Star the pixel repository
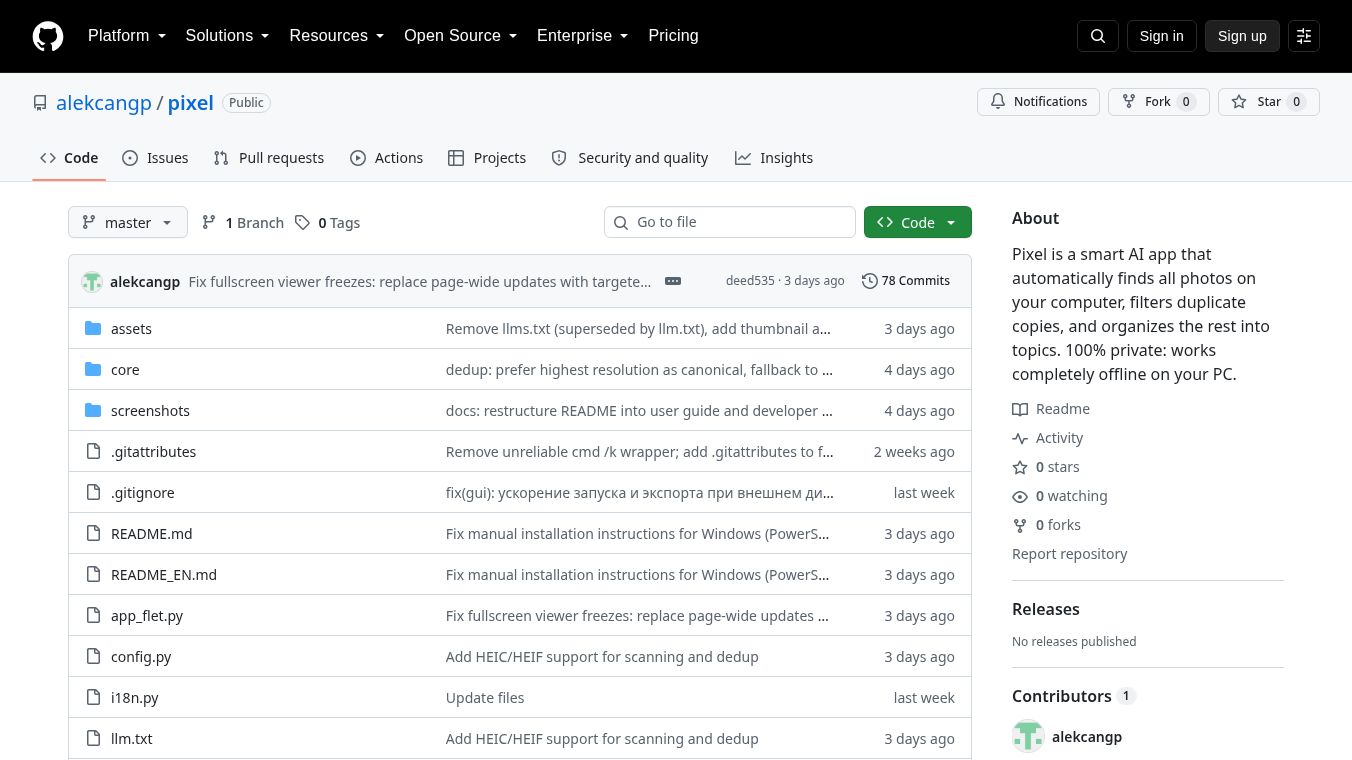 (x=1269, y=102)
